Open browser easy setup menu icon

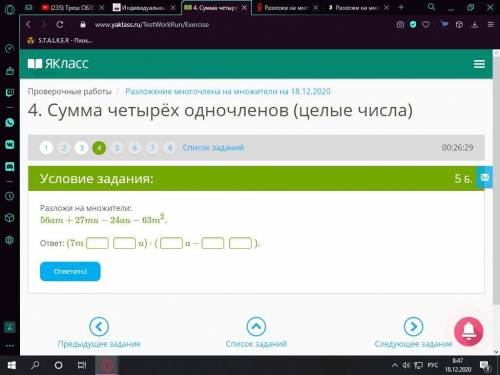click(491, 25)
